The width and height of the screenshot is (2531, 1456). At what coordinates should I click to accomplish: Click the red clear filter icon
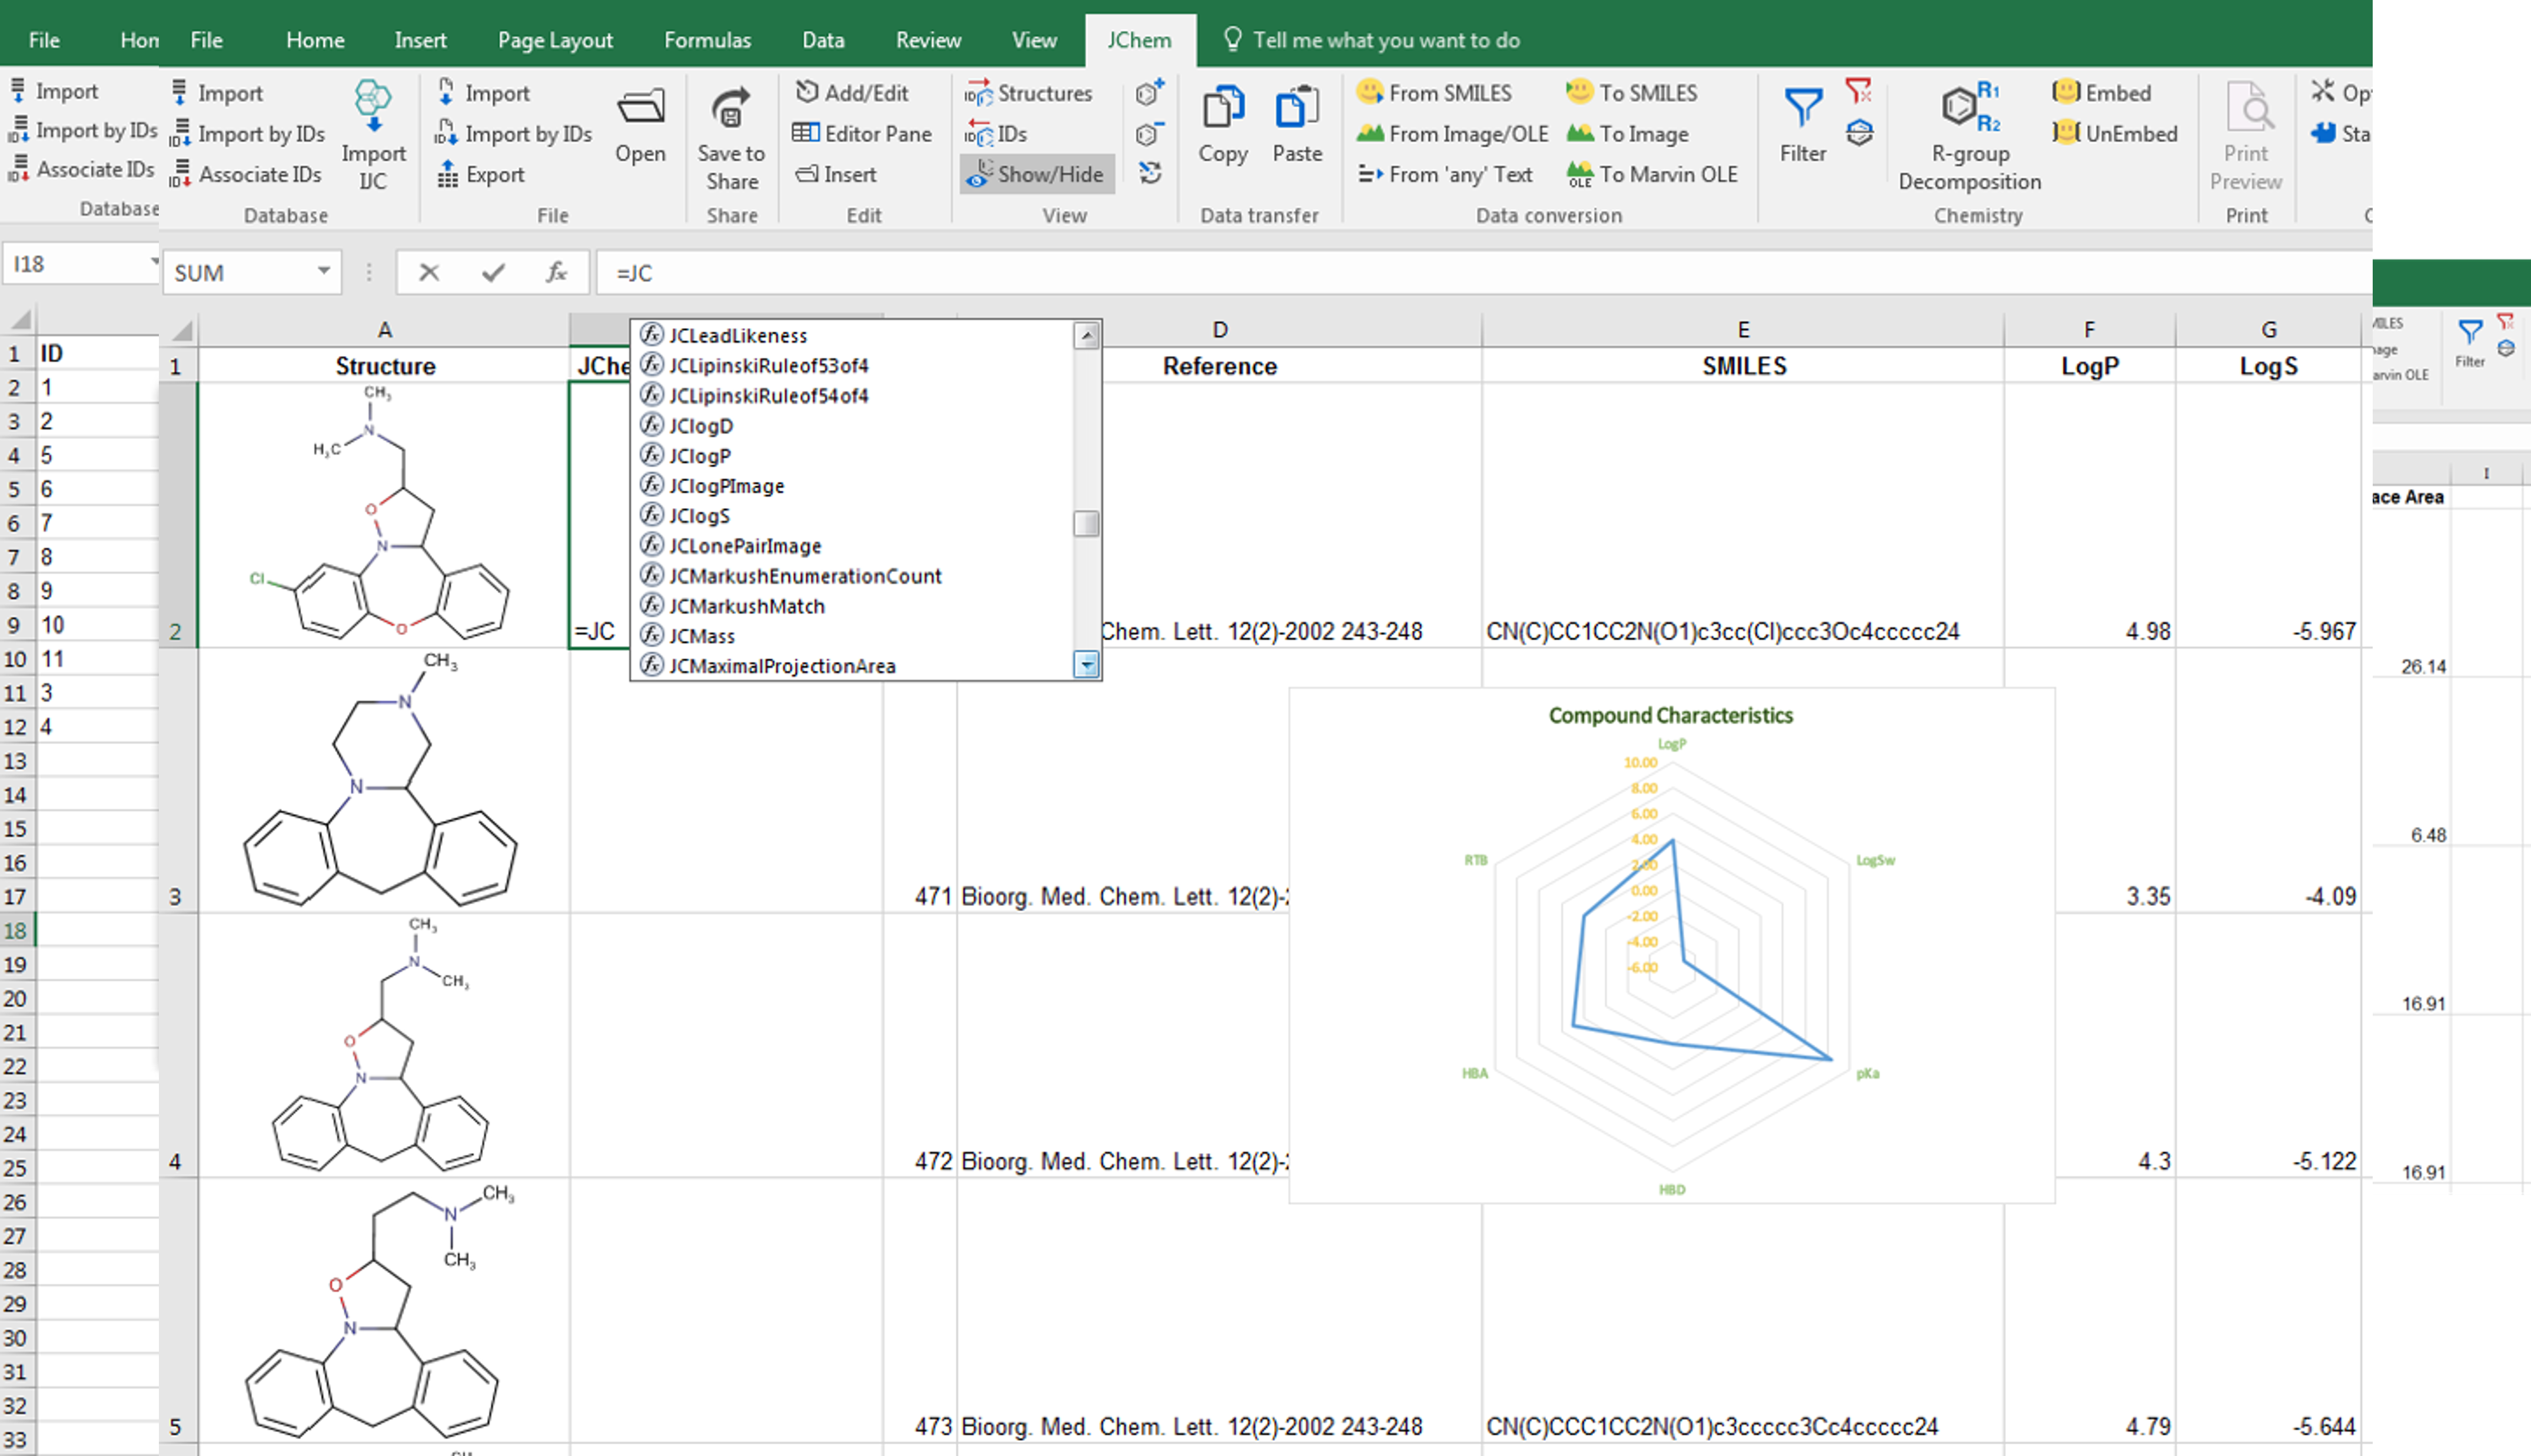pyautogui.click(x=1858, y=91)
